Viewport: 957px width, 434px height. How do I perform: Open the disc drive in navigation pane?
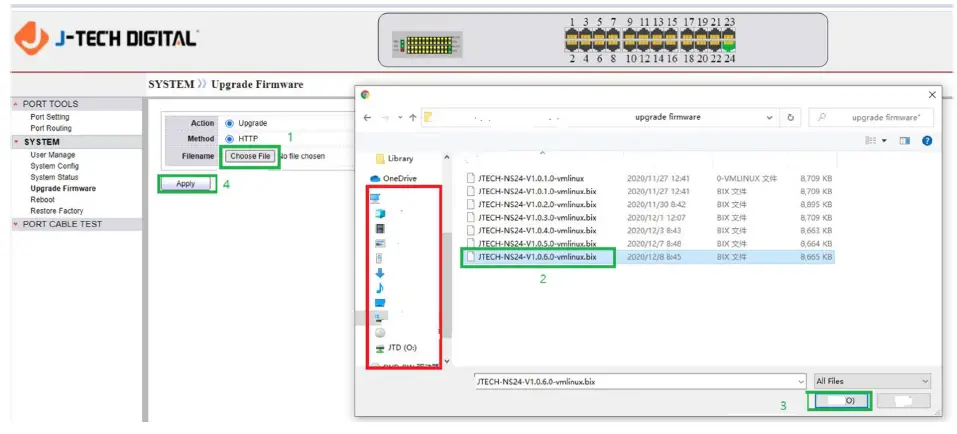[380, 333]
